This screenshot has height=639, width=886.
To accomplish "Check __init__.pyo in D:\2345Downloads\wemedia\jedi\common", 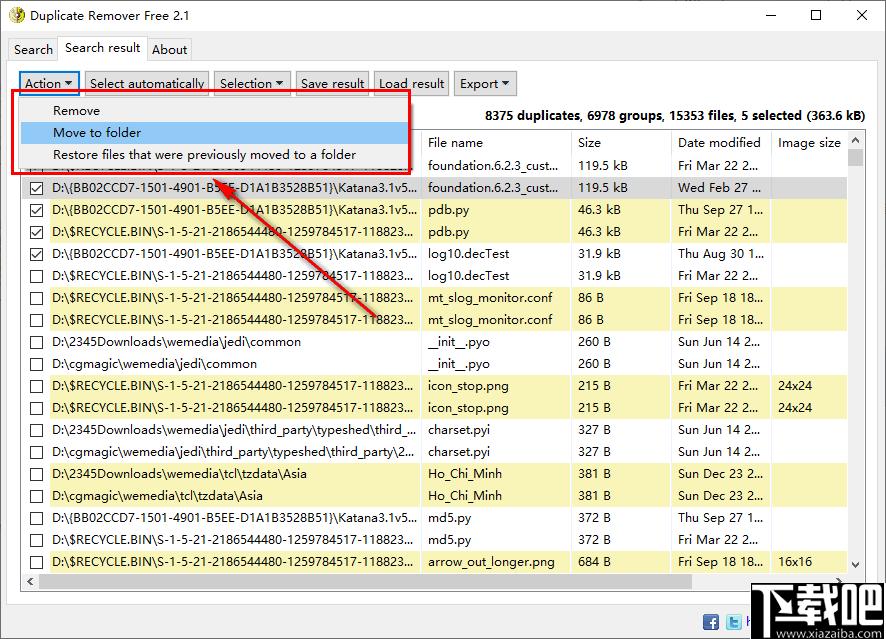I will (36, 342).
